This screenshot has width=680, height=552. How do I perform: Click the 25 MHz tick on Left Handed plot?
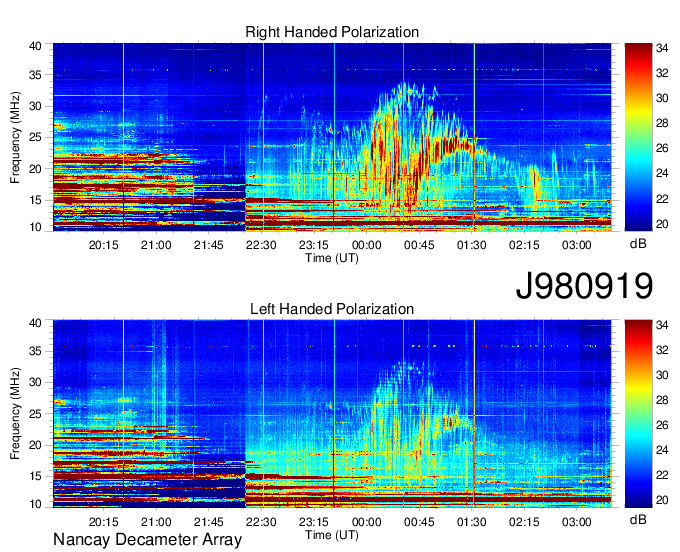(x=36, y=414)
